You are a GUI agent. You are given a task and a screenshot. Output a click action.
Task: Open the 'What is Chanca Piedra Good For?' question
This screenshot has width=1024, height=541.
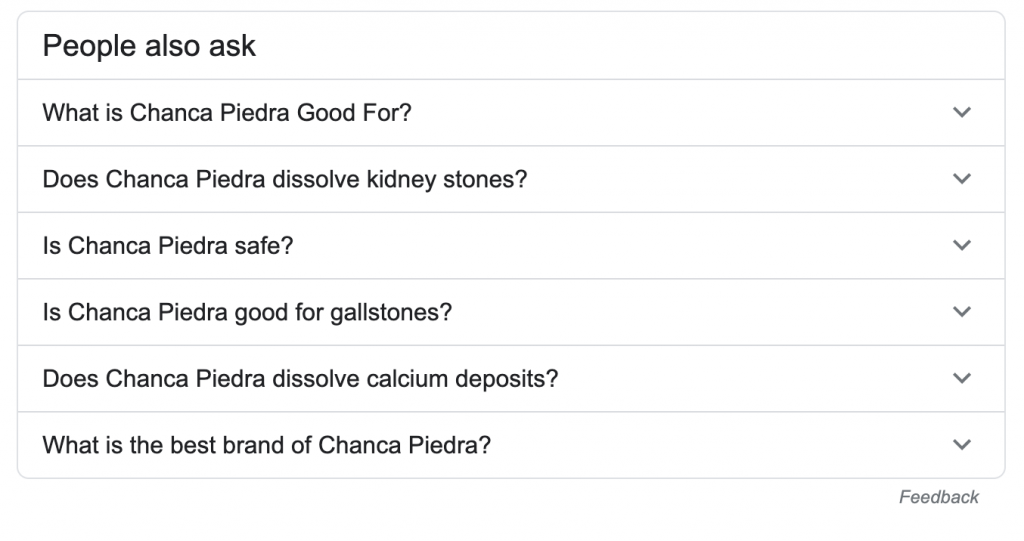511,112
